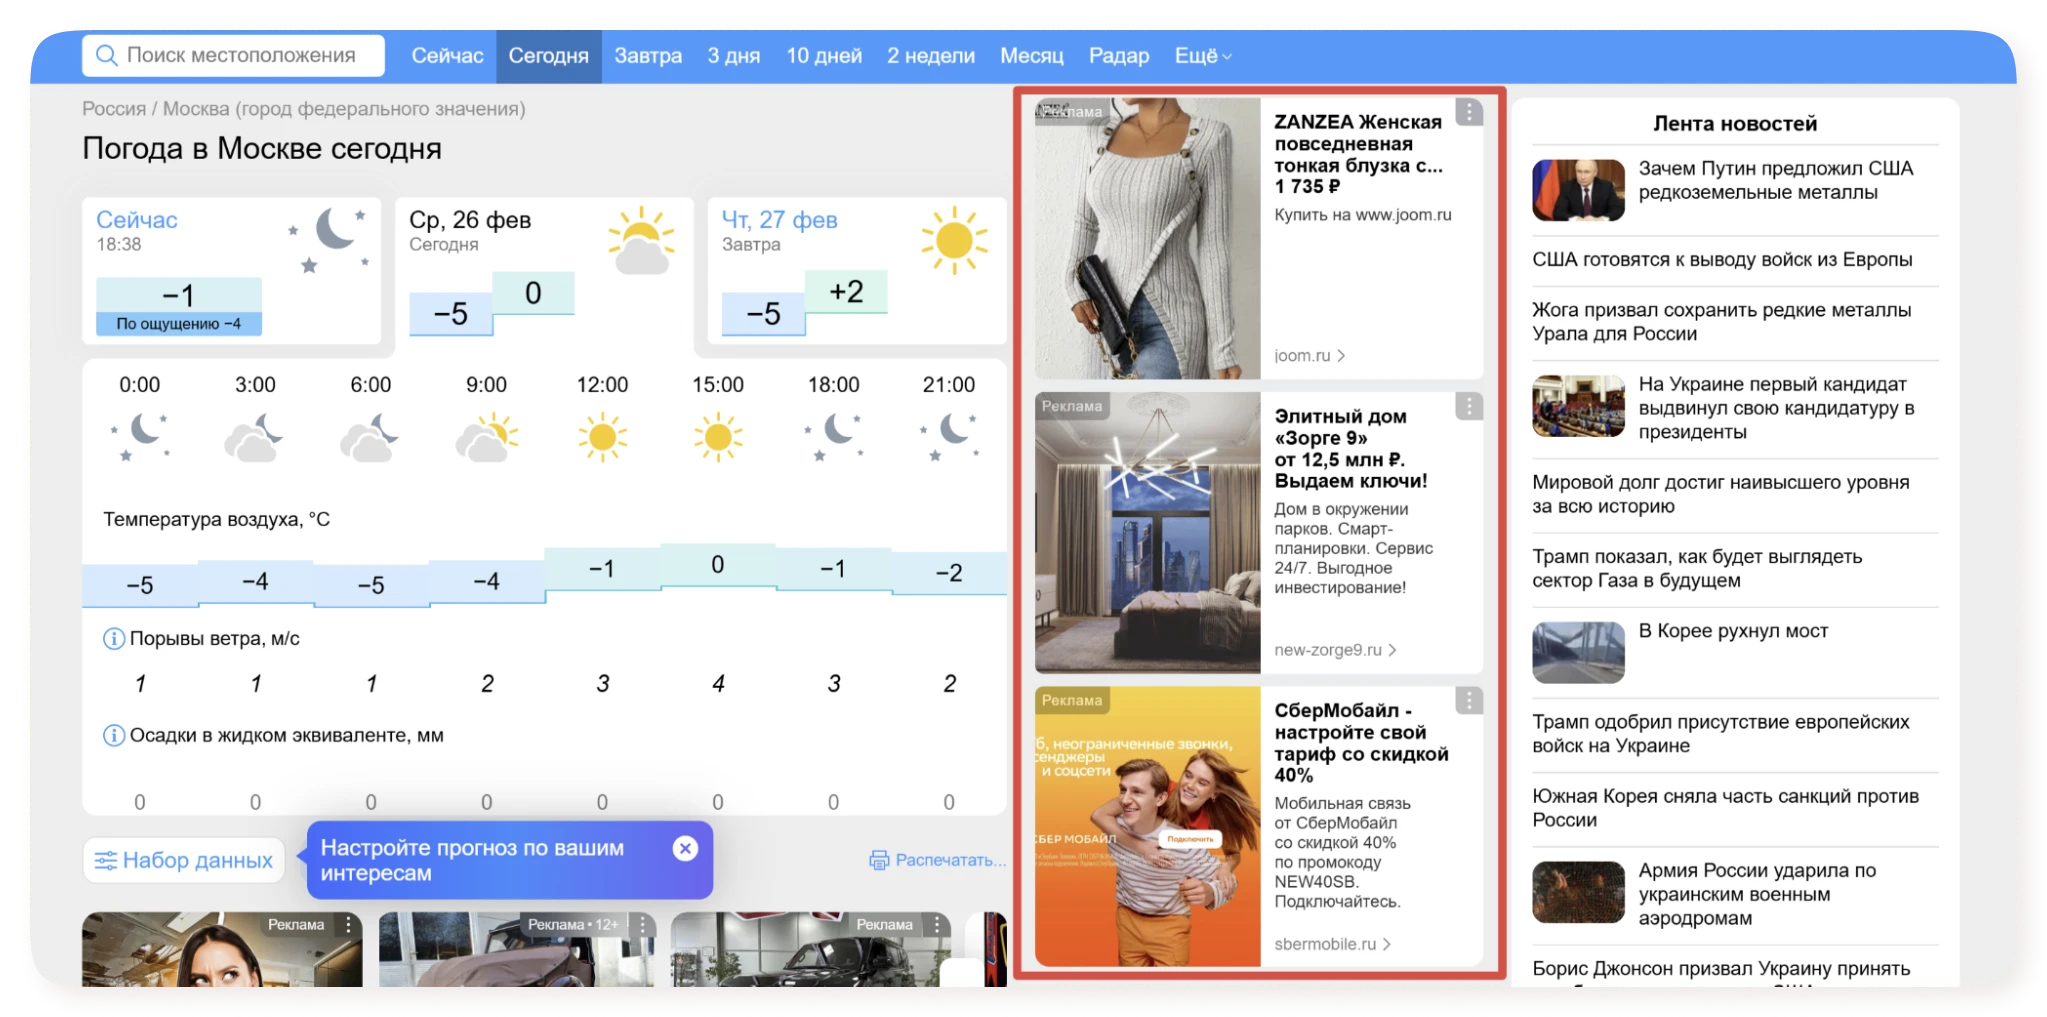This screenshot has height=1017, width=2047.
Task: Click the partly cloudy icon for Ср, 26 фев
Action: (x=641, y=240)
